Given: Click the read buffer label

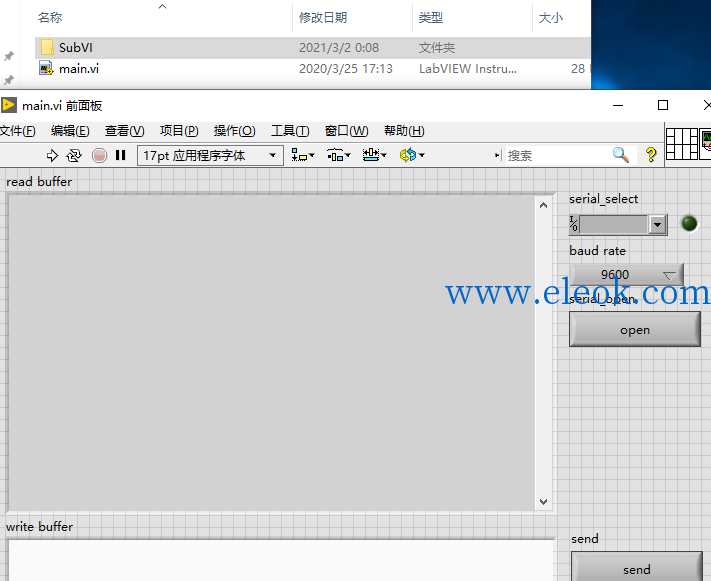Looking at the screenshot, I should [39, 181].
